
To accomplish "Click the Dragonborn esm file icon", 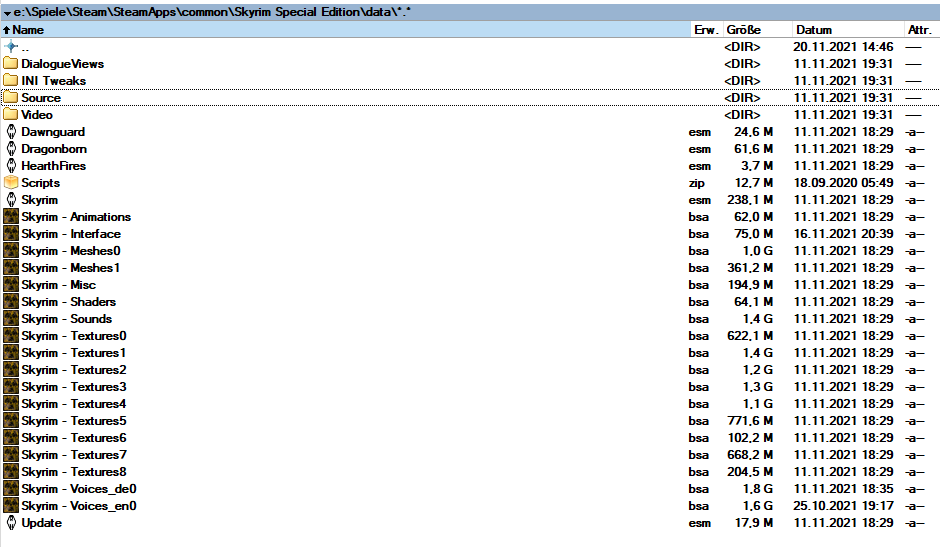I will [x=11, y=149].
